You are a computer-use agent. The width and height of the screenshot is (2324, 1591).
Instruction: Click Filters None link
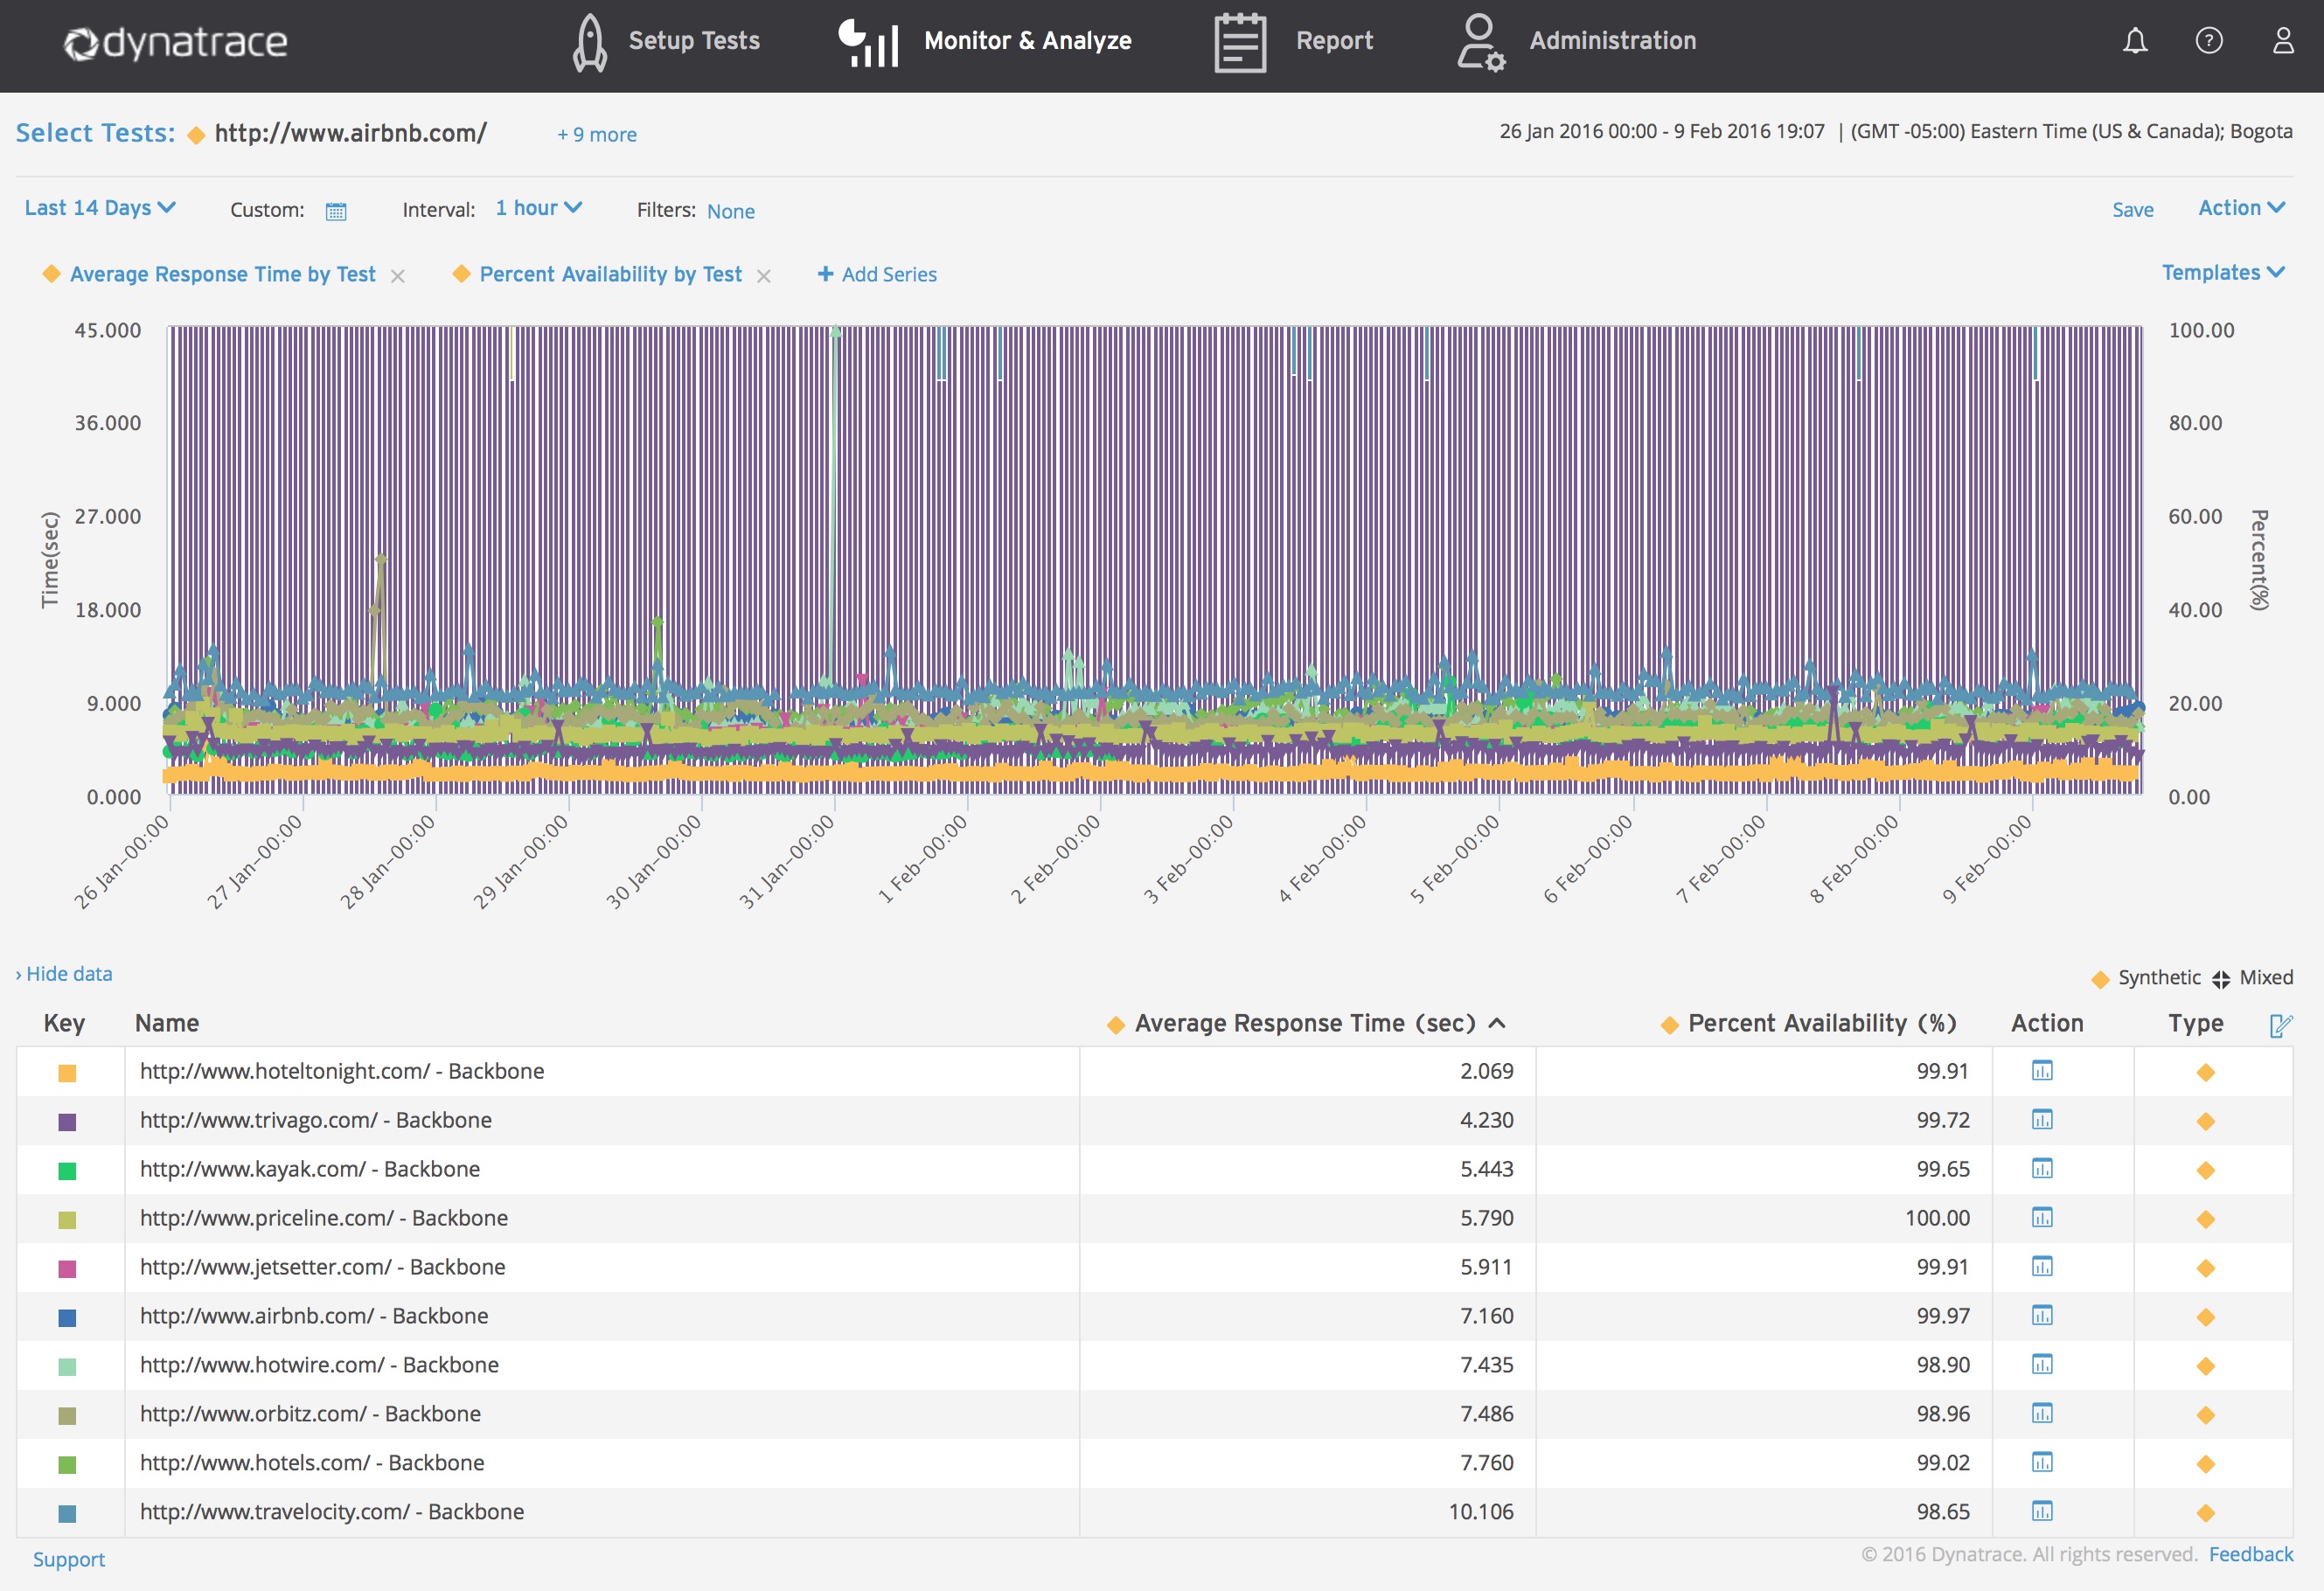click(x=731, y=212)
